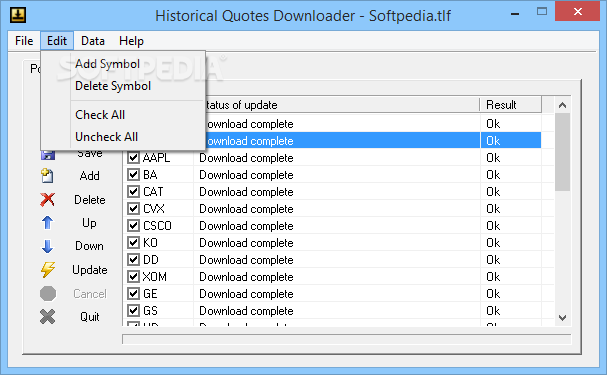Click the XOM symbol name

point(154,277)
